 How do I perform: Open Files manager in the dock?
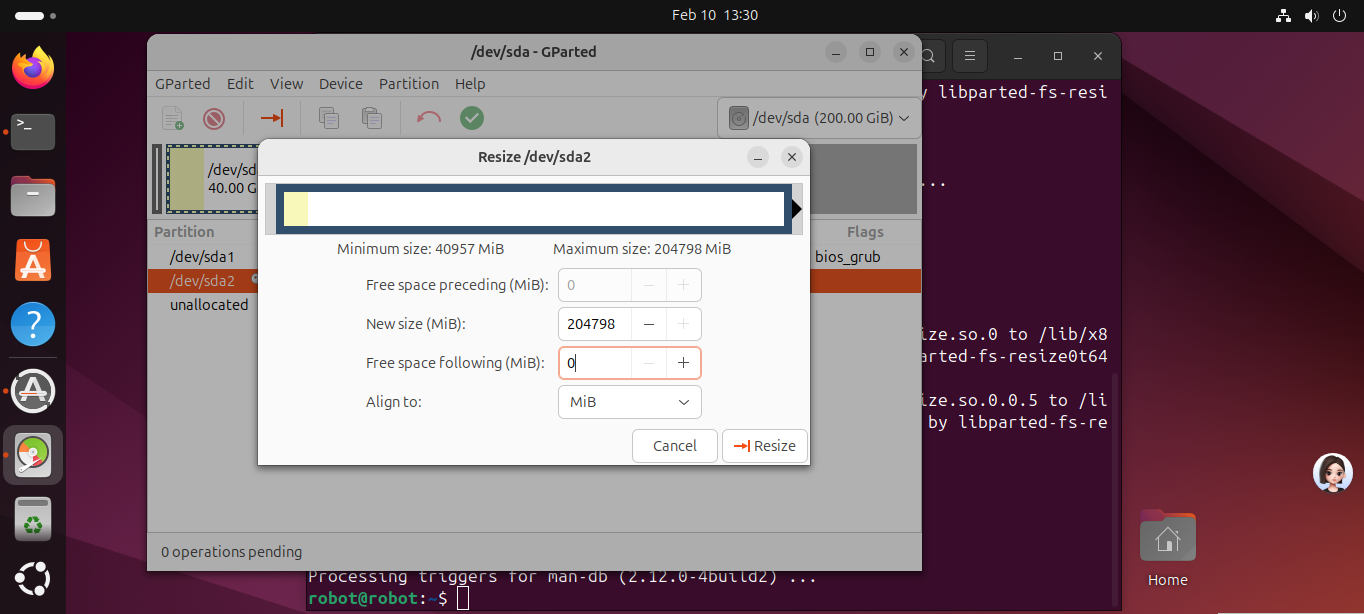click(33, 196)
